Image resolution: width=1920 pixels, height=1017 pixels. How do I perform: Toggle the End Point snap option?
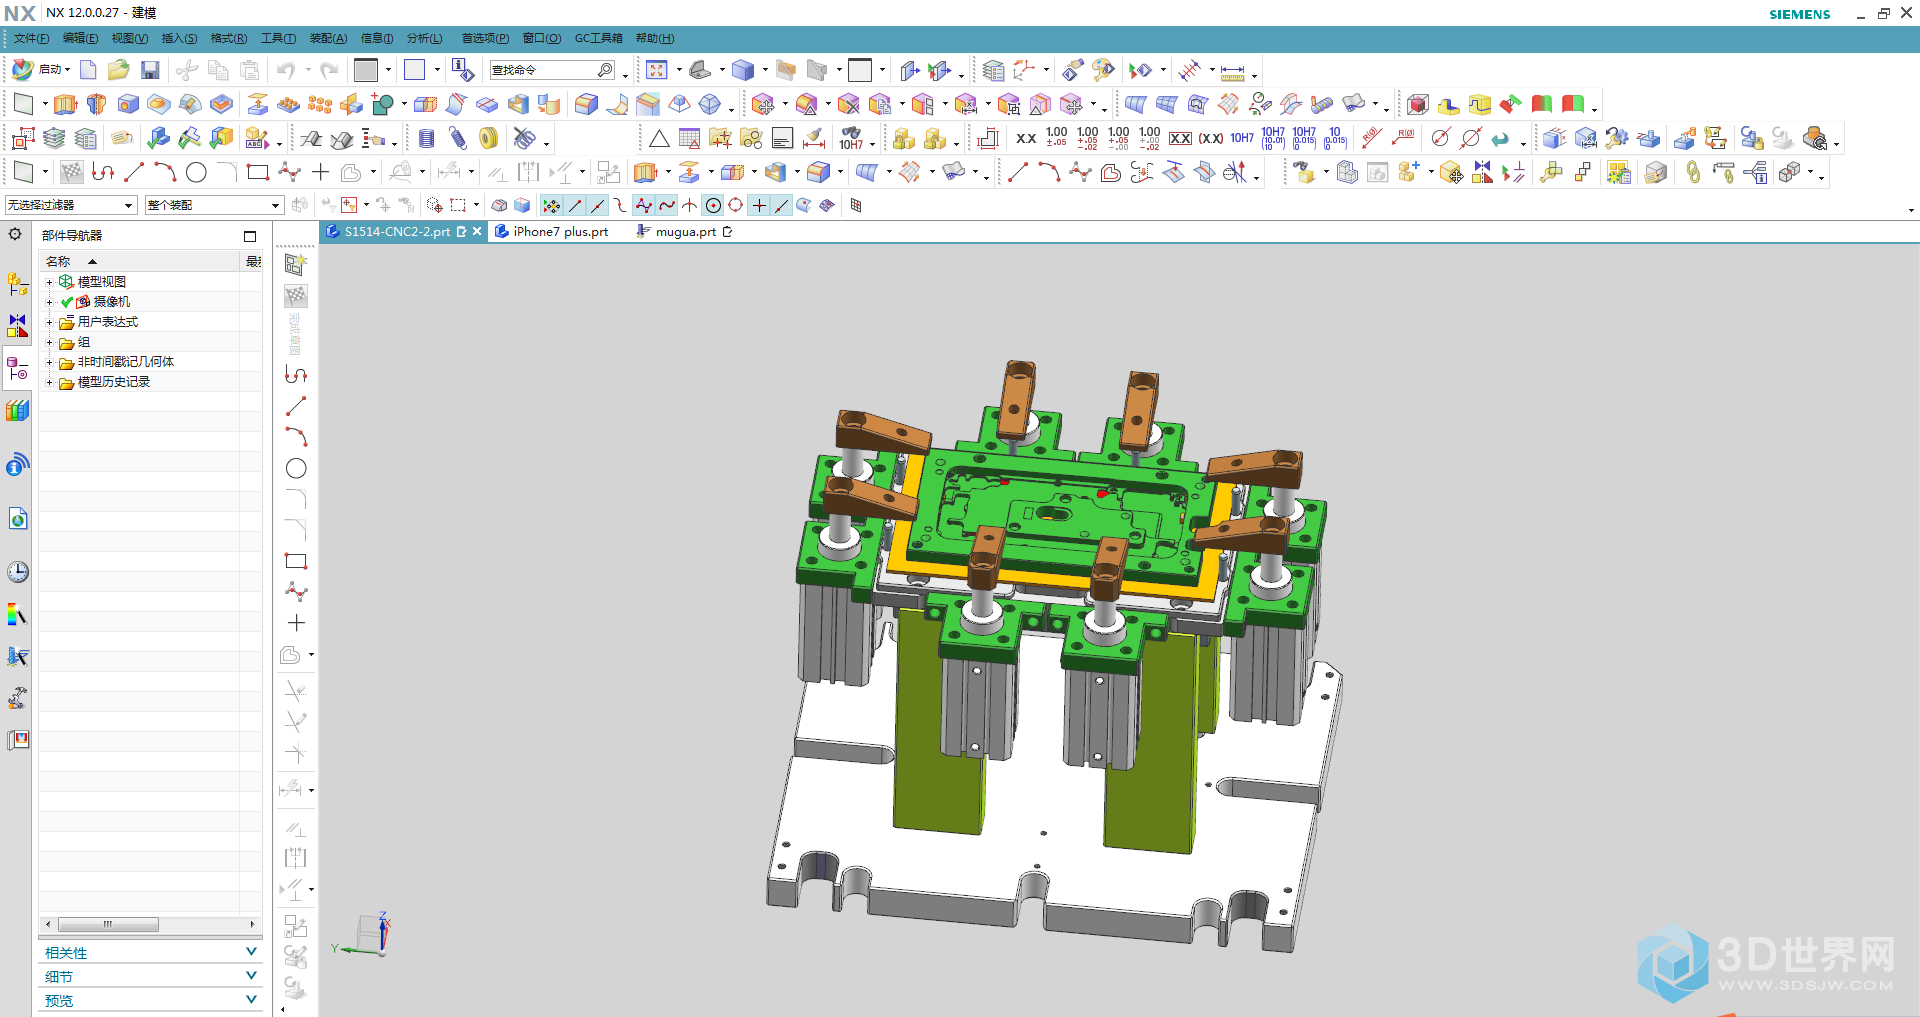click(575, 205)
